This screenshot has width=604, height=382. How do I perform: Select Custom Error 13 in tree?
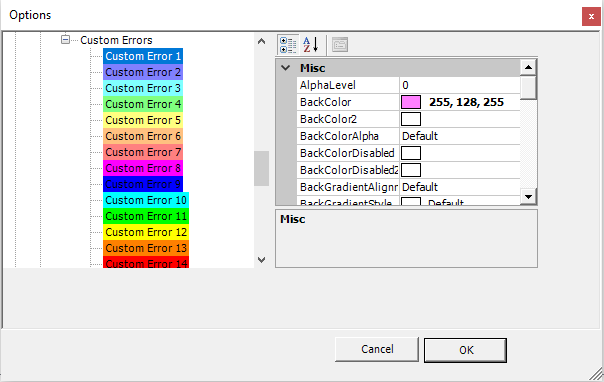[146, 248]
